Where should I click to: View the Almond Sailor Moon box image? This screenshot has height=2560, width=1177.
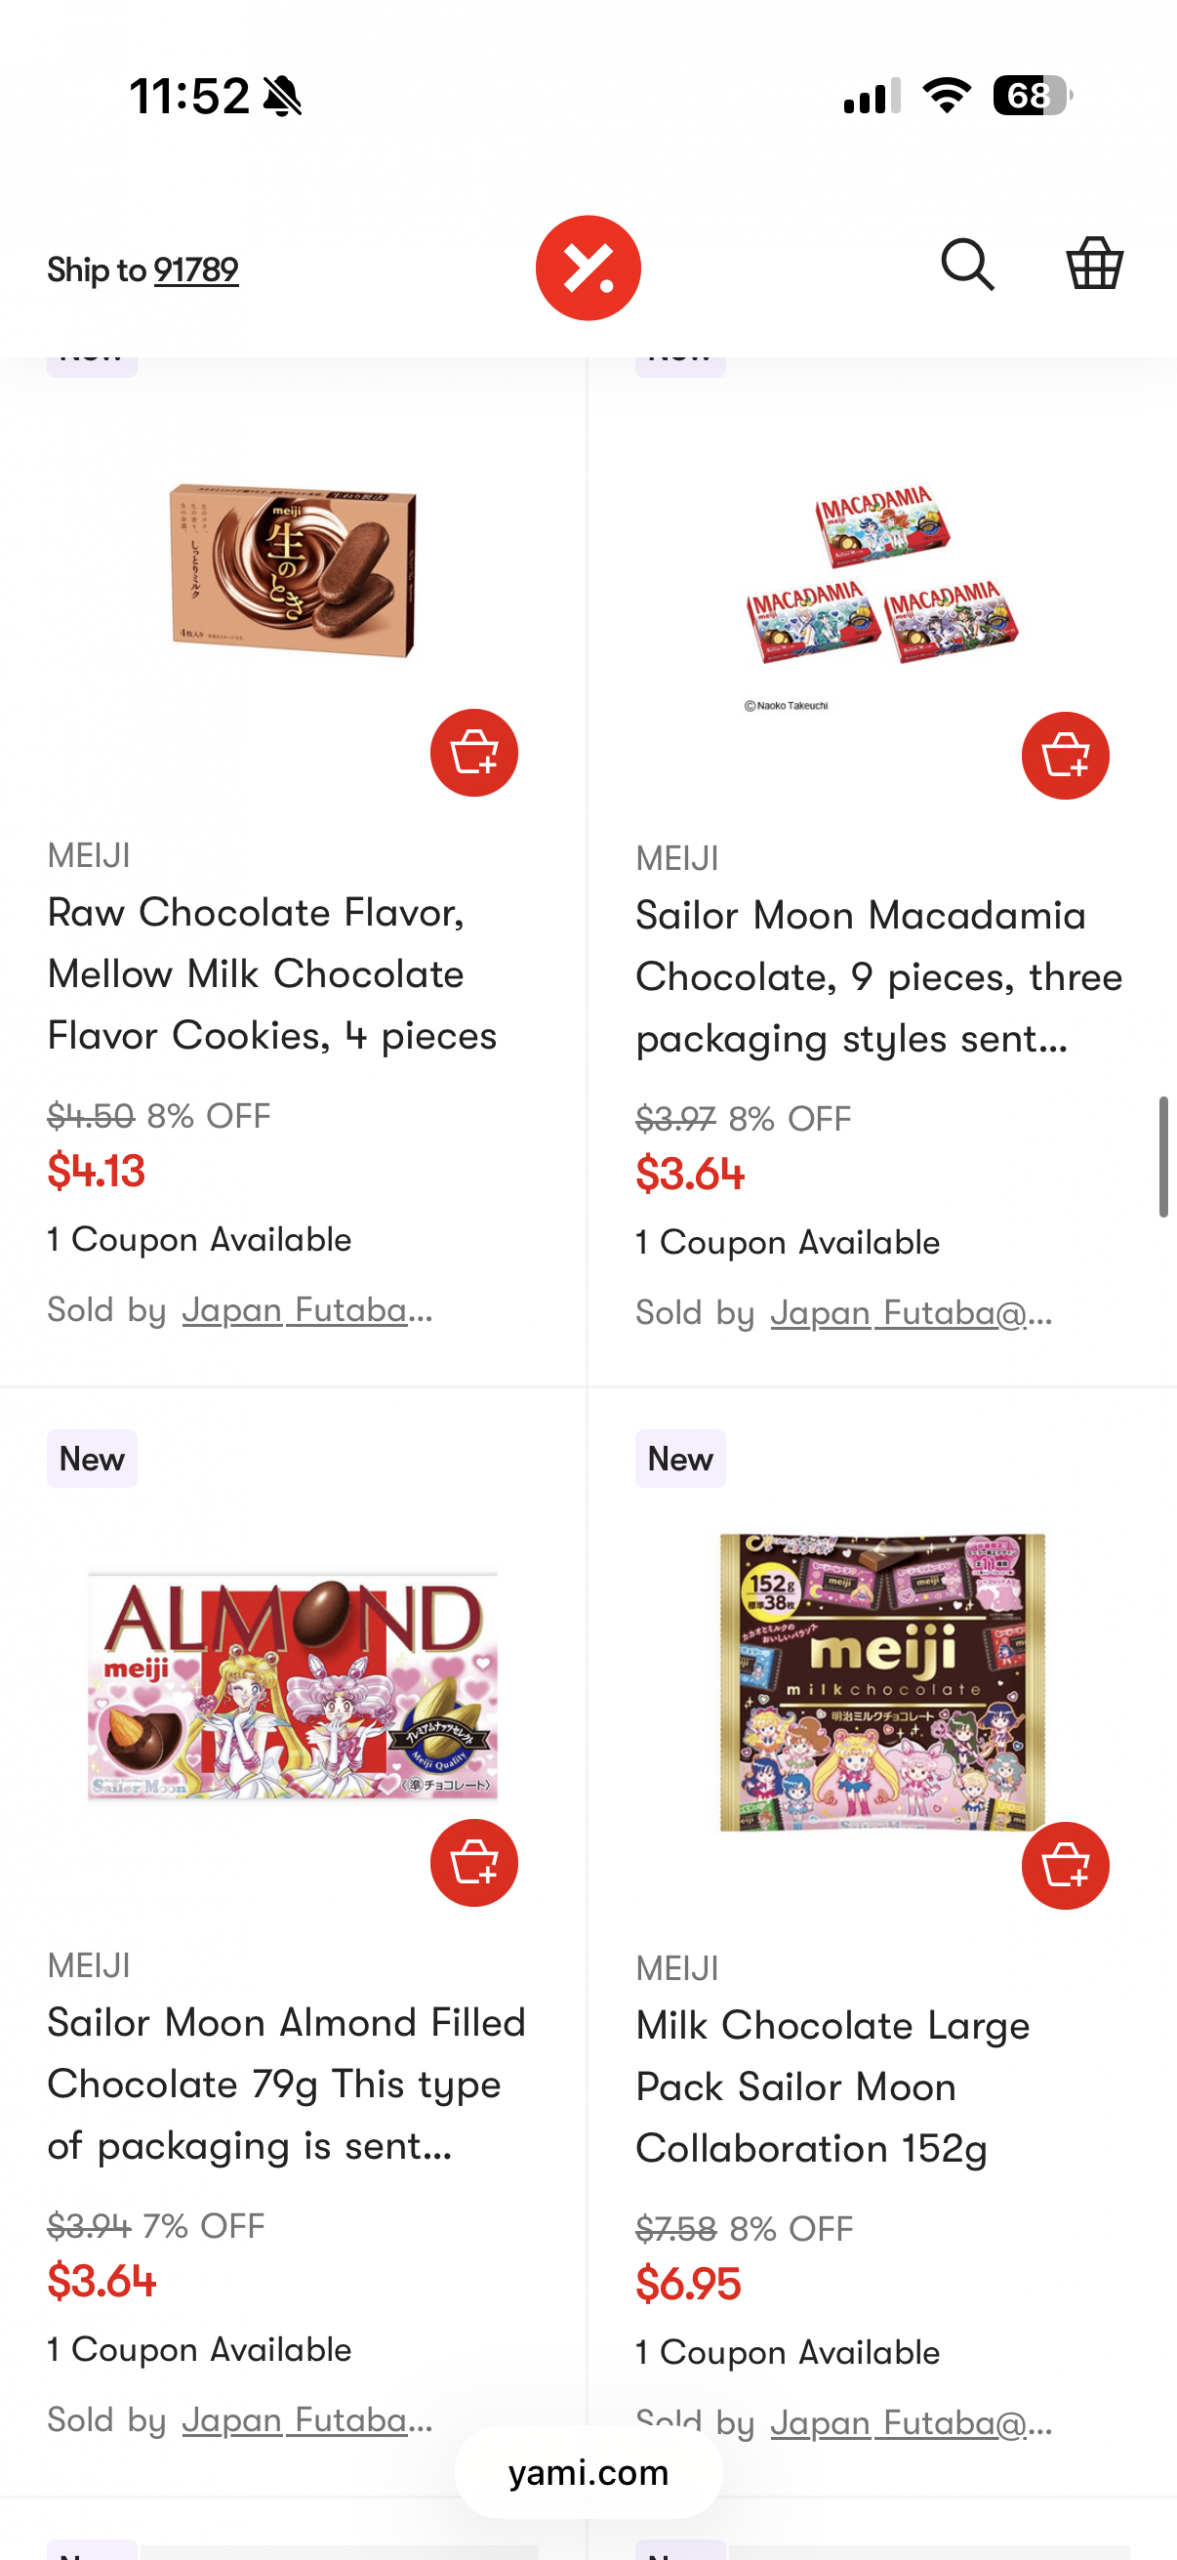pyautogui.click(x=292, y=1687)
